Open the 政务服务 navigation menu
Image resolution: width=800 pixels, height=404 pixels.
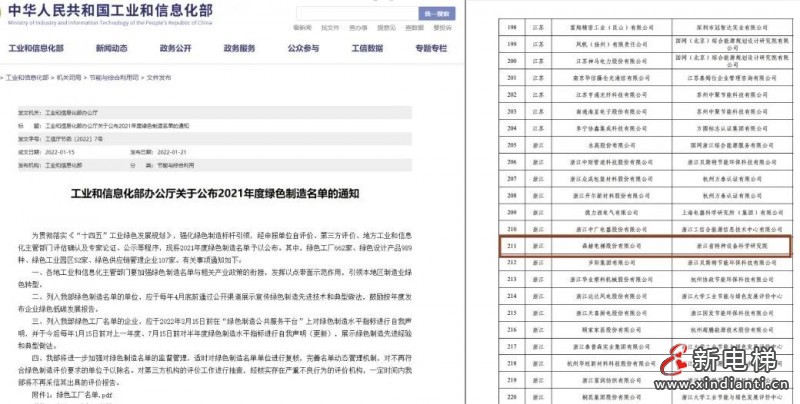(239, 48)
